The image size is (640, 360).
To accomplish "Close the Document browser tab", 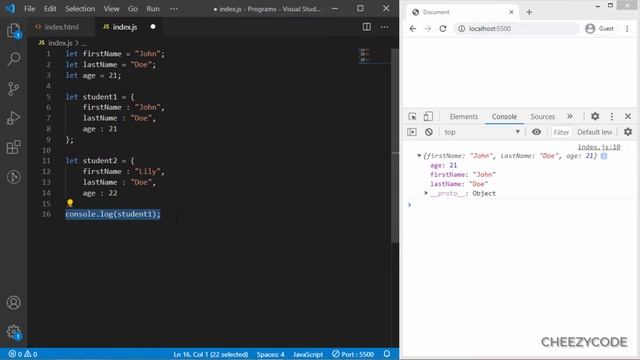I will click(511, 12).
